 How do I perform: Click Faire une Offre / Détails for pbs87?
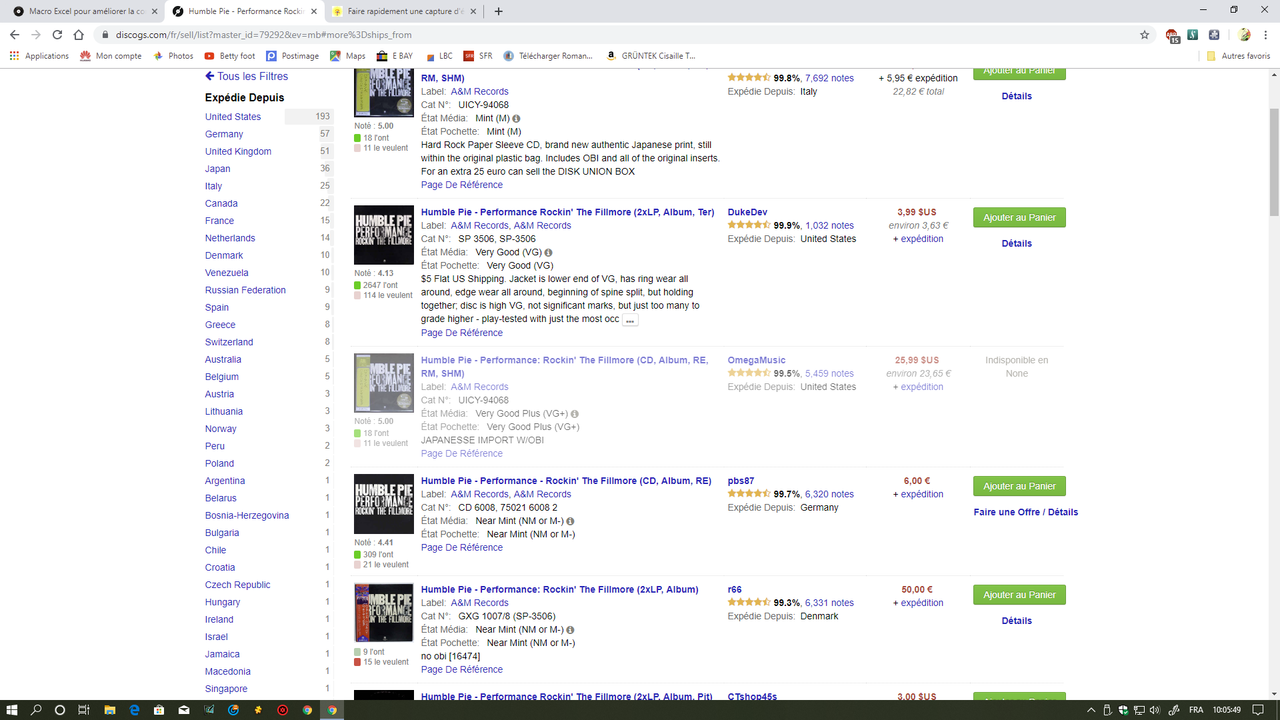point(1025,512)
